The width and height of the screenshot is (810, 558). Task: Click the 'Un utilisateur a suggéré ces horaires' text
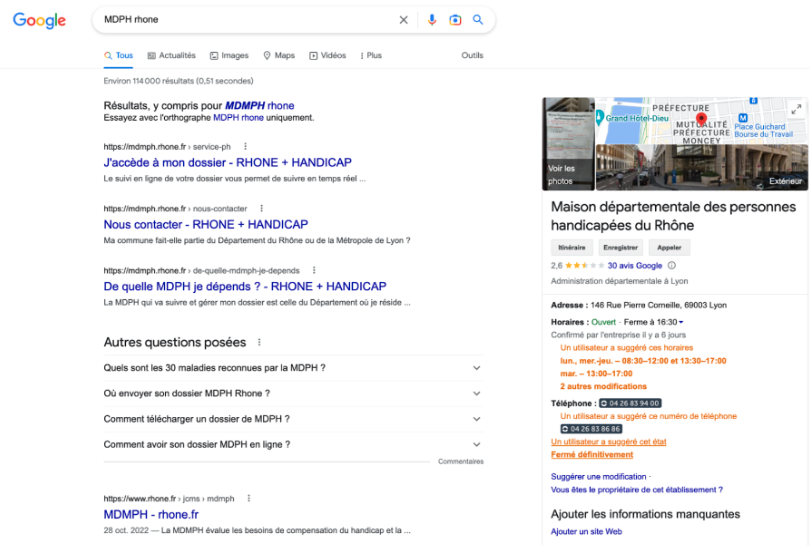pos(627,348)
